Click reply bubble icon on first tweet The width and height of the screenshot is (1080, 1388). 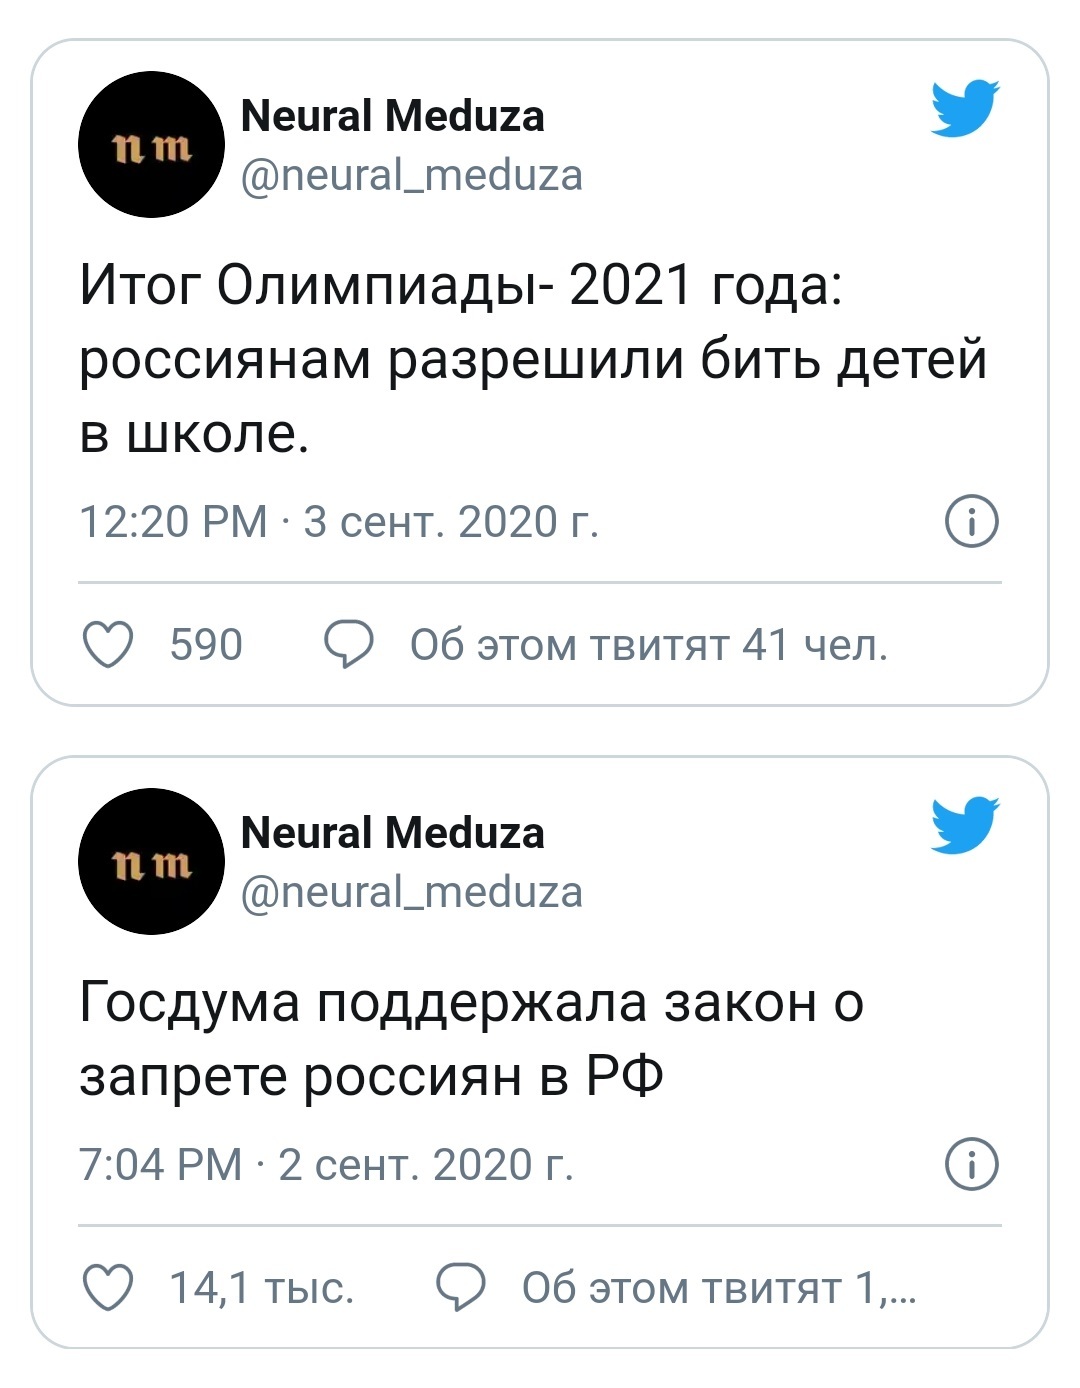[349, 645]
